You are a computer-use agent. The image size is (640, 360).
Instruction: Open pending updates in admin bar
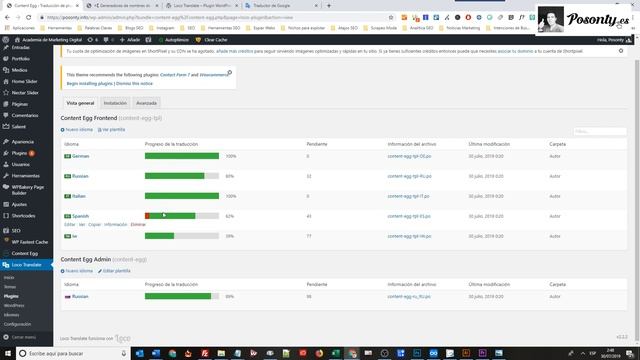[93, 40]
